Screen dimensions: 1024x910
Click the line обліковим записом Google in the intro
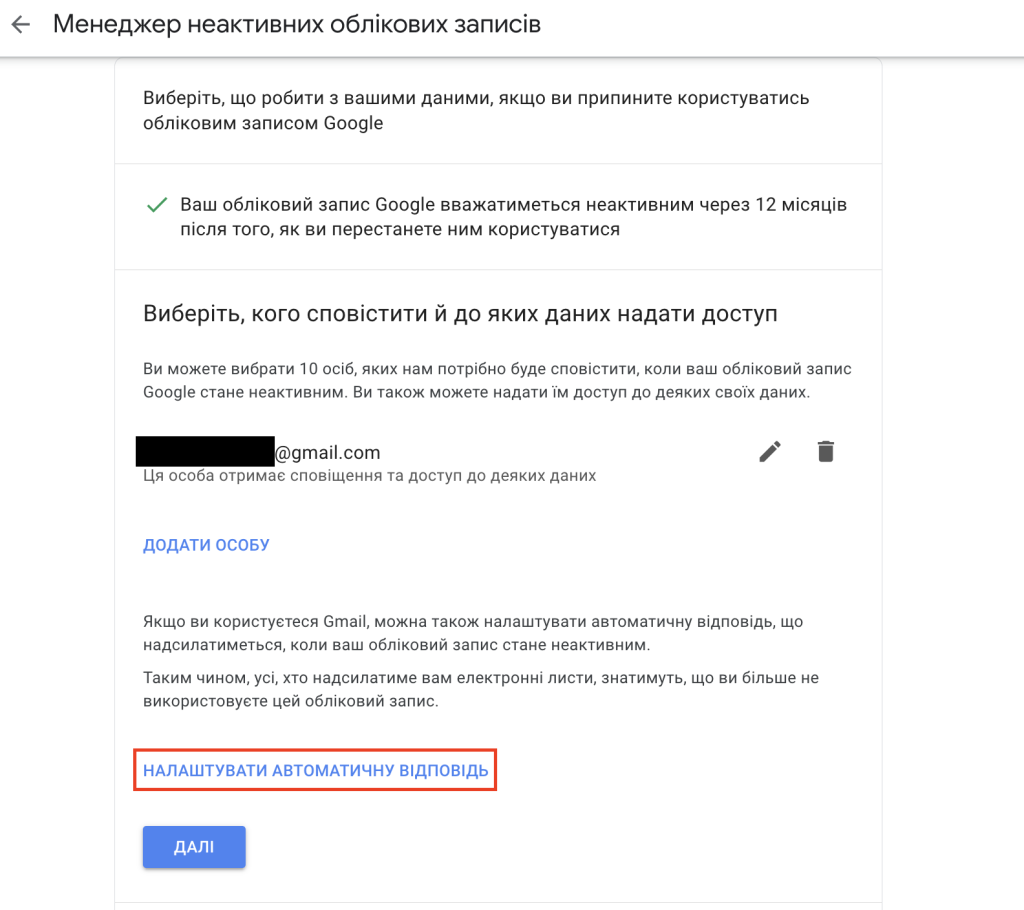click(263, 123)
